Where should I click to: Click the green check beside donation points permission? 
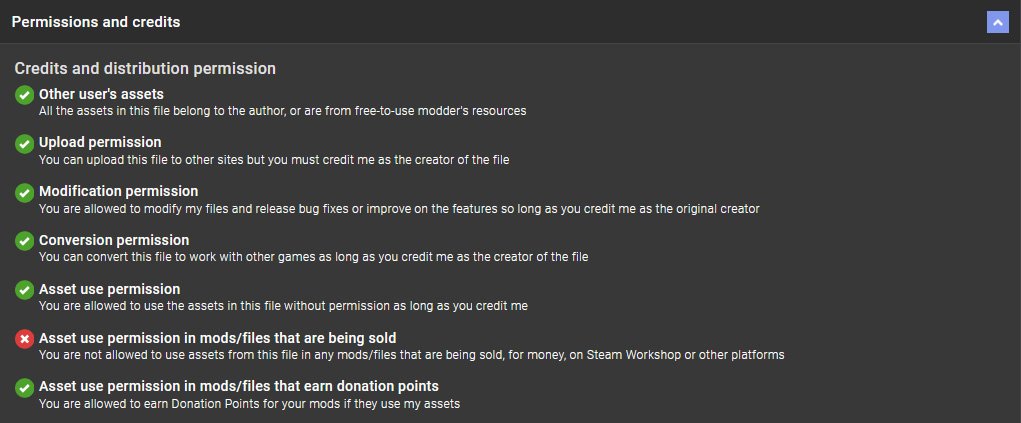[x=24, y=387]
